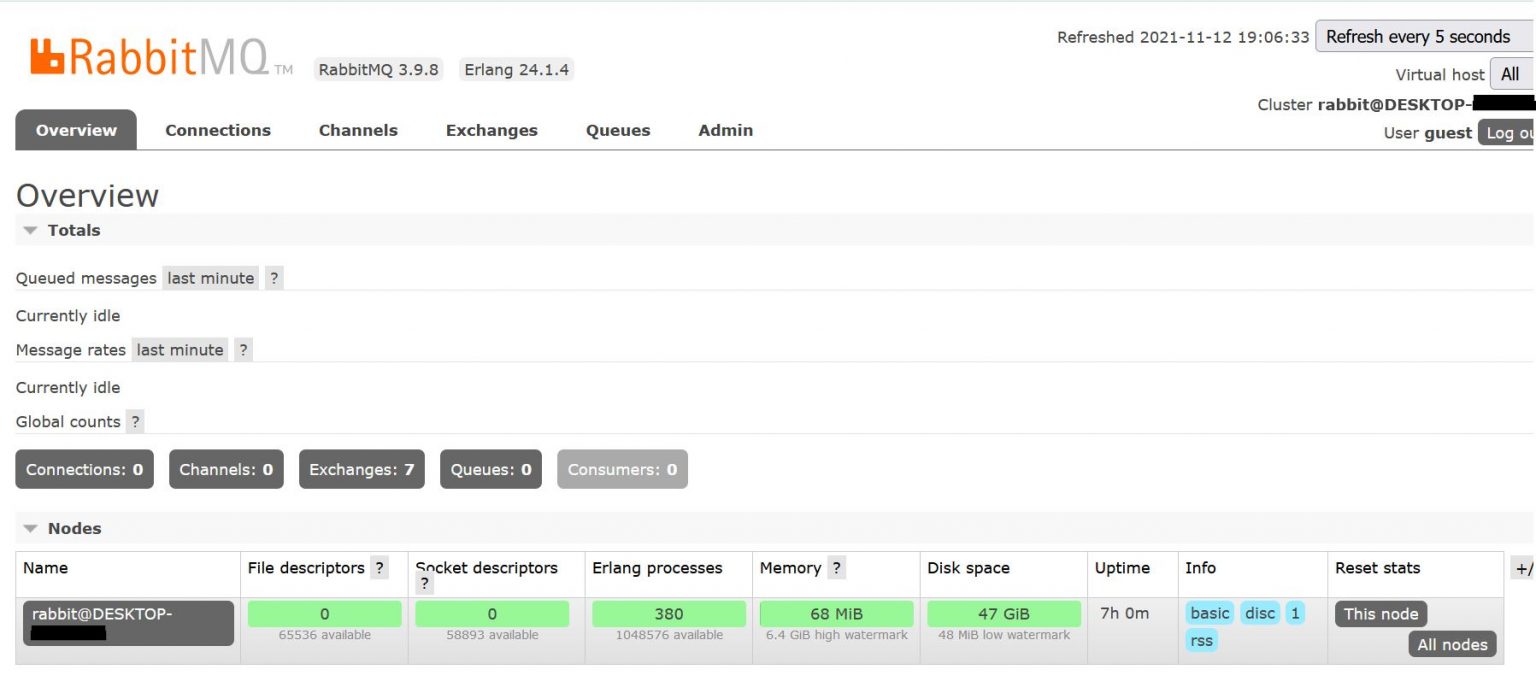
Task: Click the Memory usage bar
Action: coord(836,613)
